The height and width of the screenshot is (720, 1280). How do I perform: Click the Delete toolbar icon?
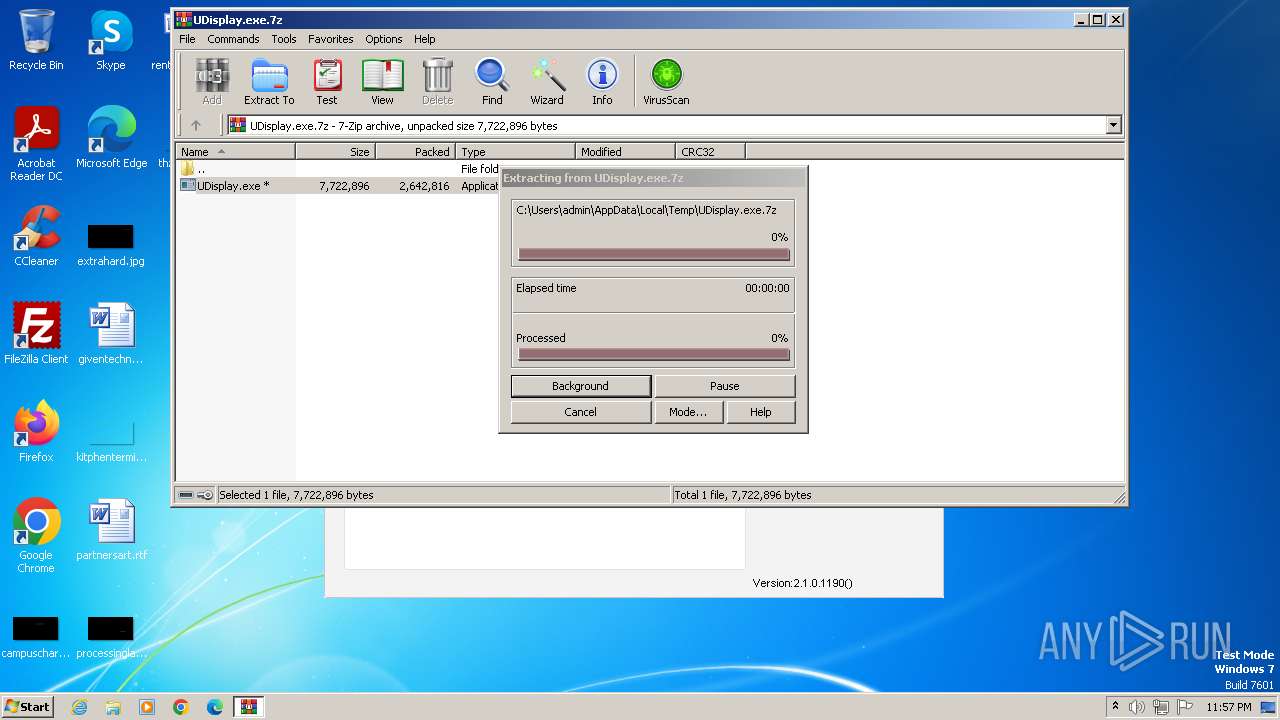(x=437, y=81)
